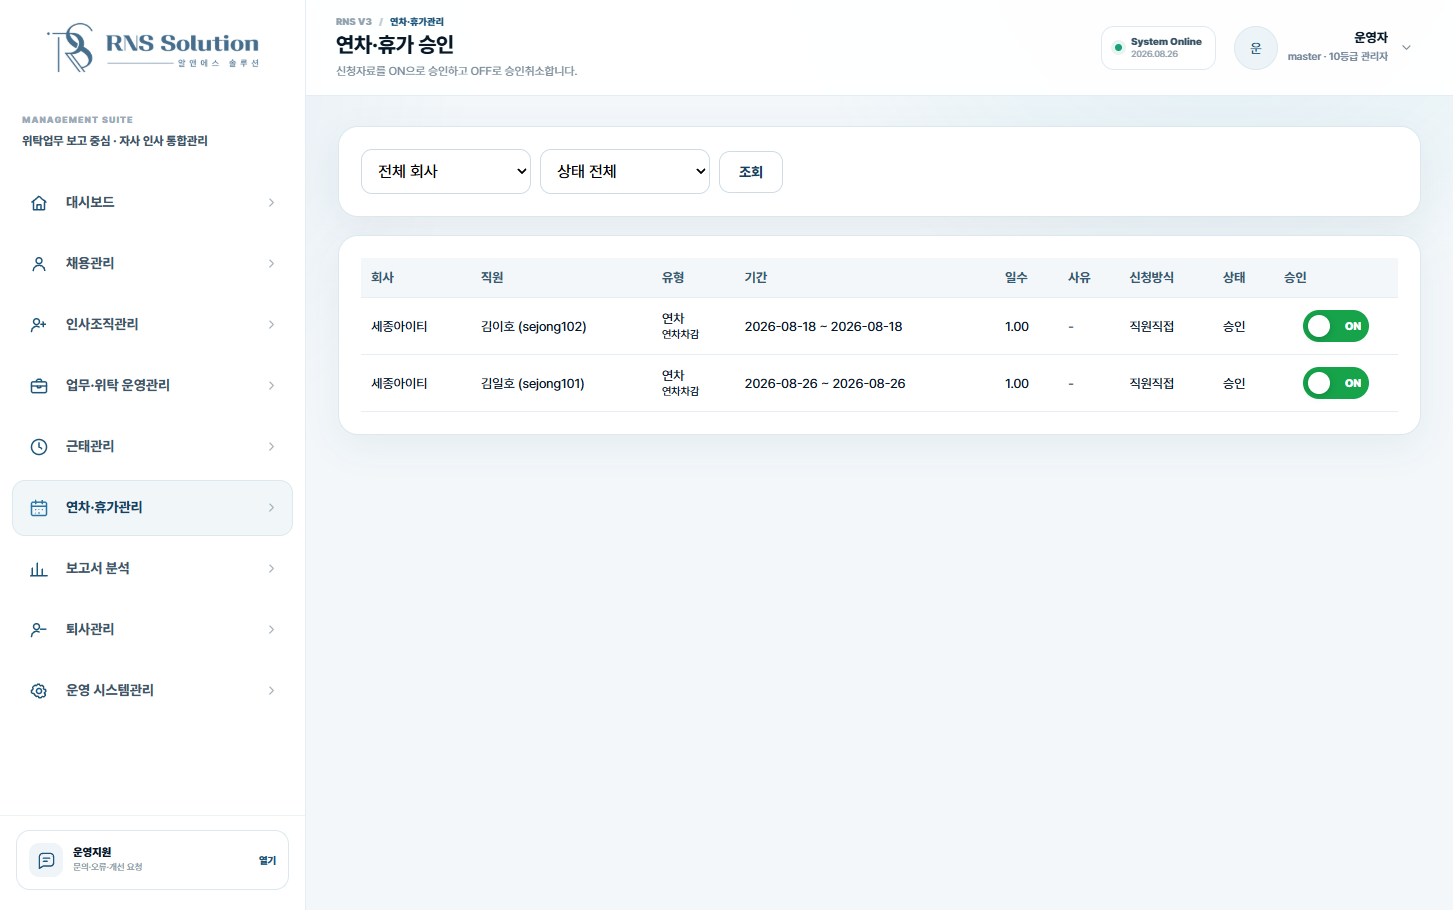Expand the 대시보드 menu chevron

tap(271, 203)
